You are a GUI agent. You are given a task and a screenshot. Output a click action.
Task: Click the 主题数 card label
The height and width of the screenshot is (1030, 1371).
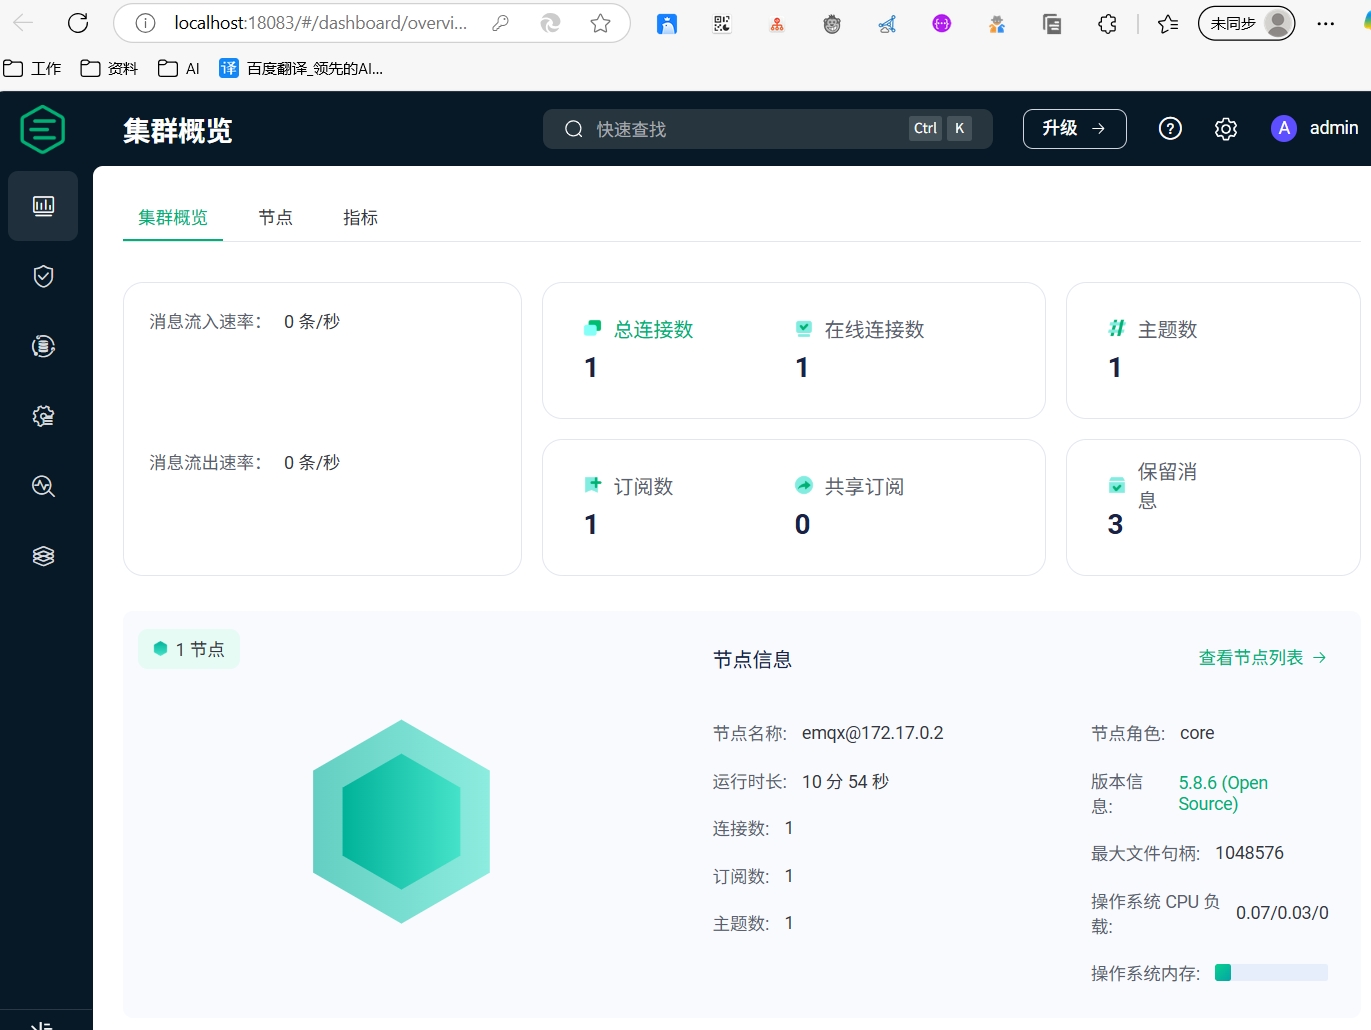[x=1168, y=329]
